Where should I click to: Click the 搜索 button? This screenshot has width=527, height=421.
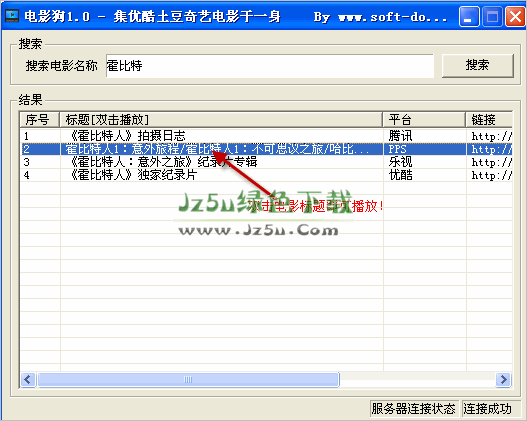tap(478, 65)
